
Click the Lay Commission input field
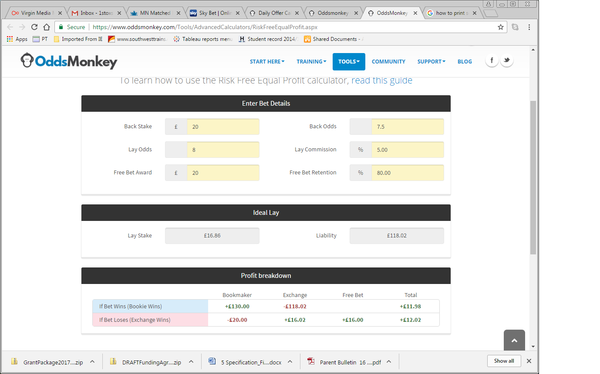click(407, 150)
